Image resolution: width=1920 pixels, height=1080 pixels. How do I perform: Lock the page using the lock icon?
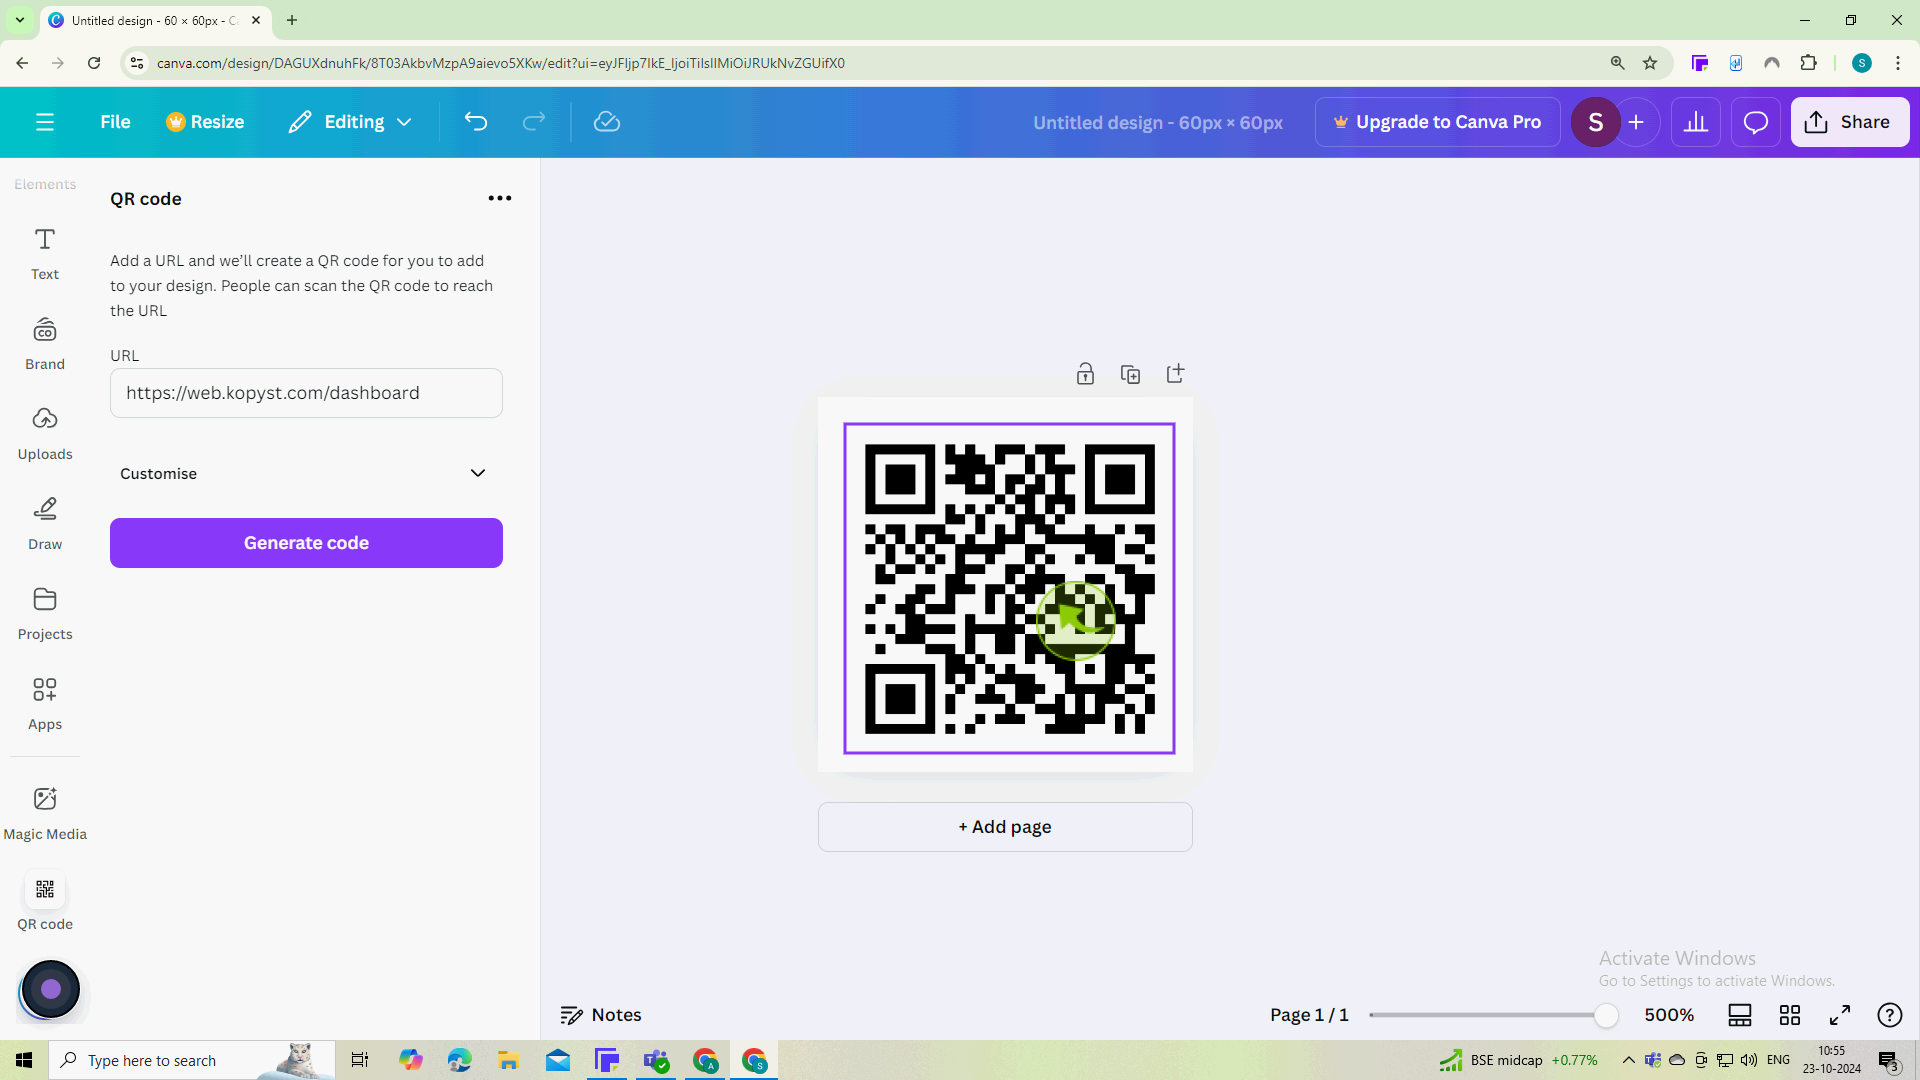pos(1085,374)
